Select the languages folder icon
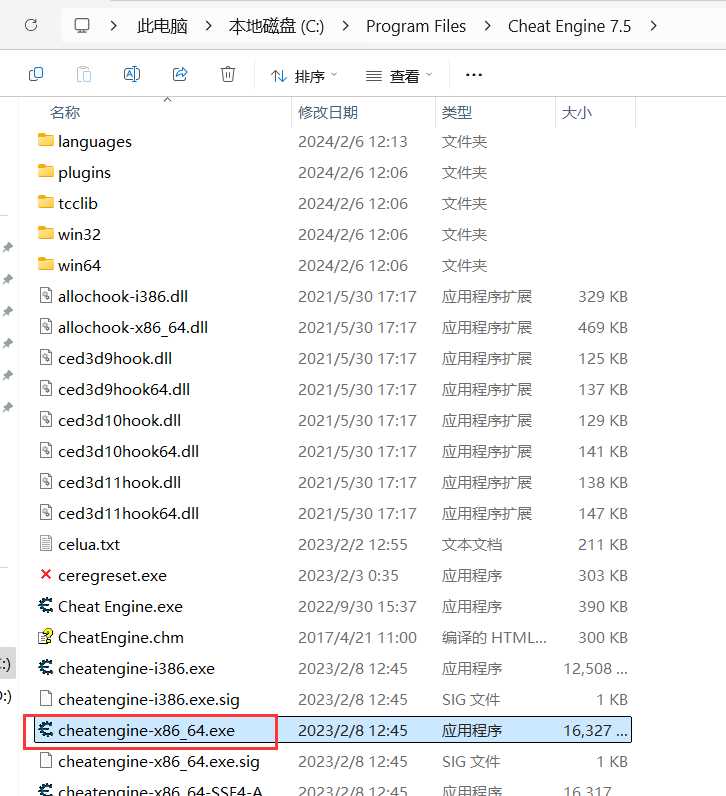The image size is (726, 796). click(x=46, y=140)
